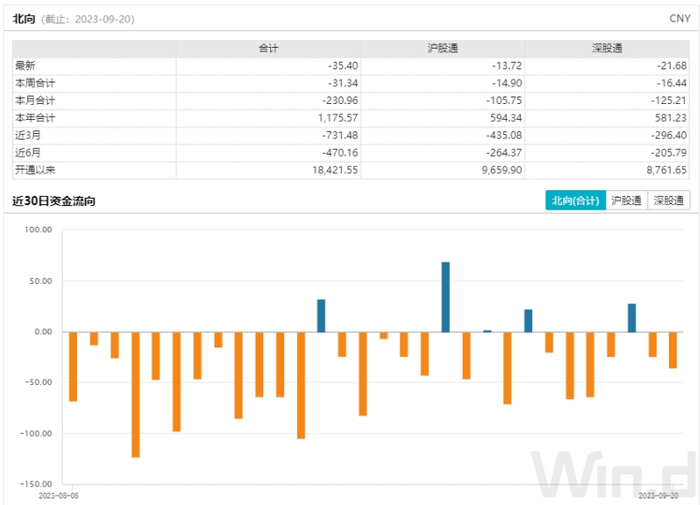Switch to the 深股通 chart tab
Viewport: 700px width, 505px height.
[x=669, y=200]
